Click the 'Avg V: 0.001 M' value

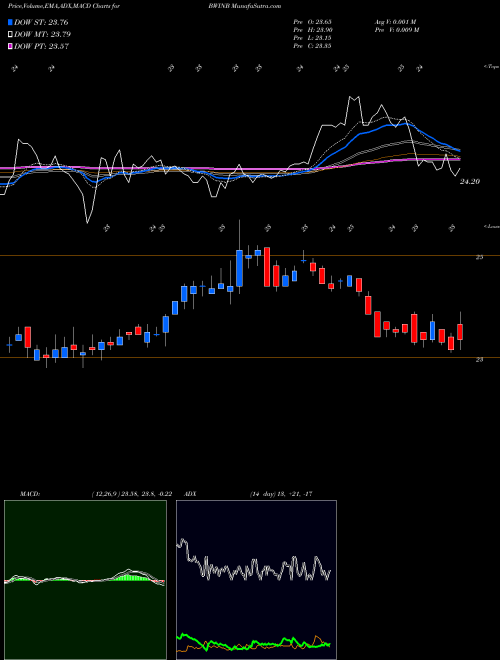pos(395,22)
